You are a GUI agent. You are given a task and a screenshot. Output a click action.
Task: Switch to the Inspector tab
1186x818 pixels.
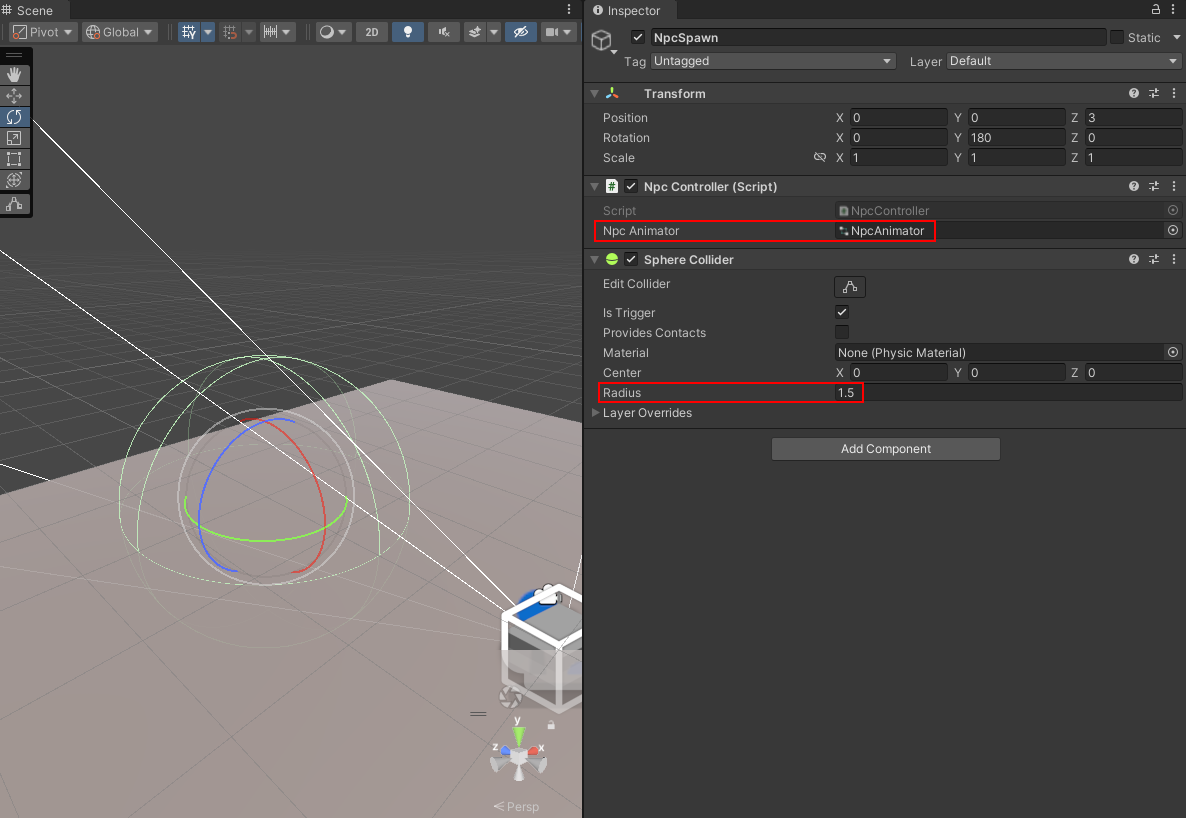(633, 11)
